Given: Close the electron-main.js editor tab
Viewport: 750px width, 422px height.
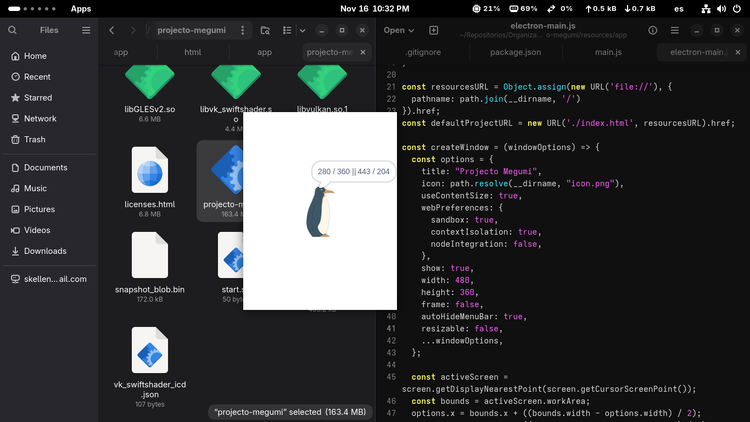Looking at the screenshot, I should point(738,52).
